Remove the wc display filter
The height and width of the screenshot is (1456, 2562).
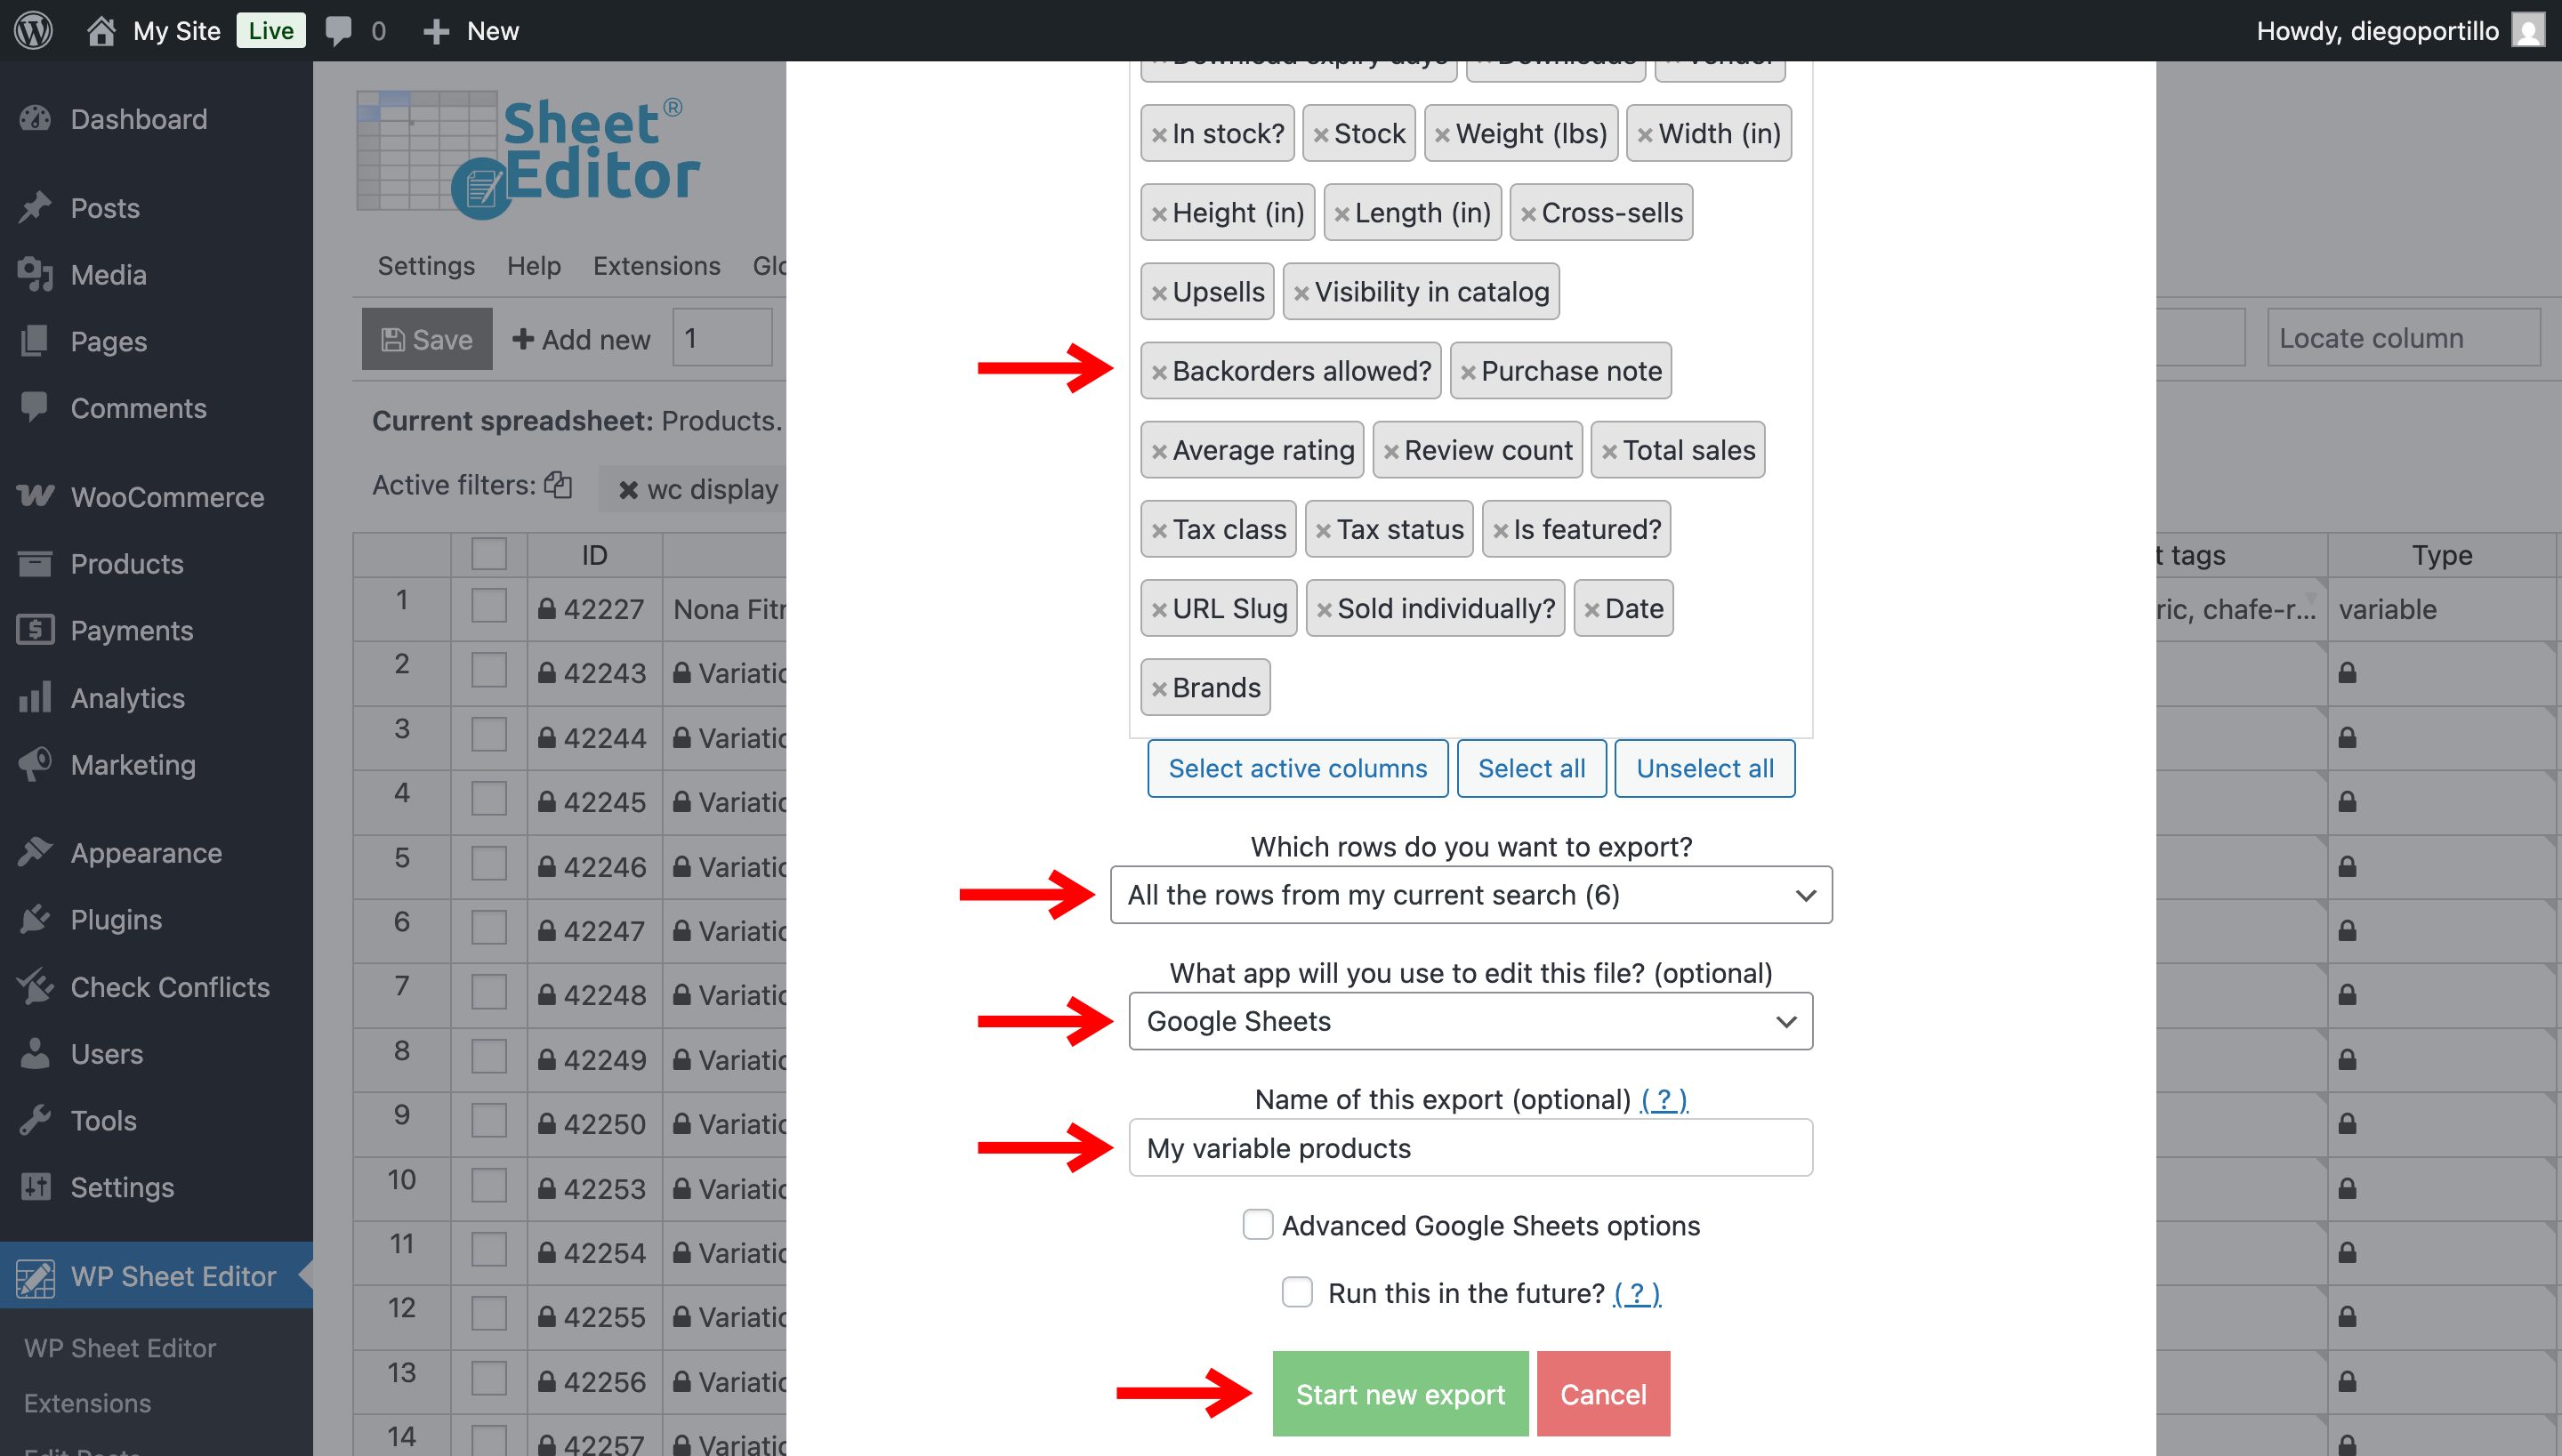point(628,490)
